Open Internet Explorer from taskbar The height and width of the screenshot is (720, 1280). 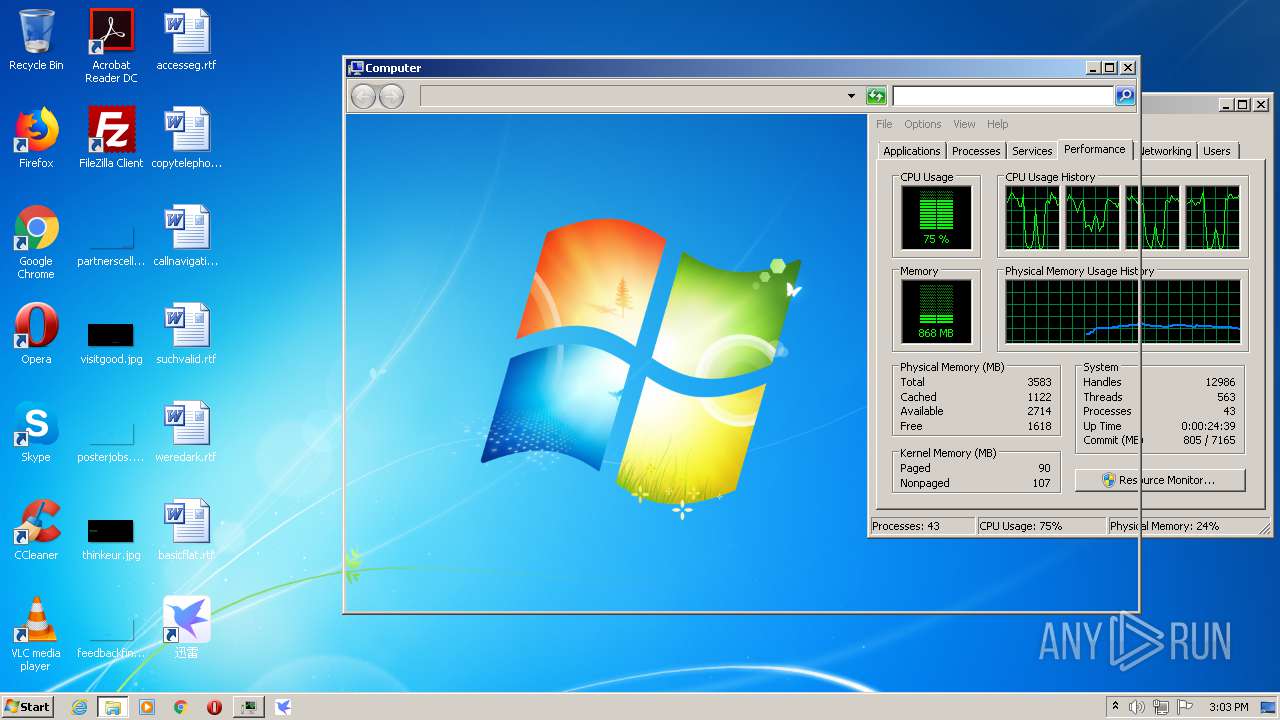[79, 707]
